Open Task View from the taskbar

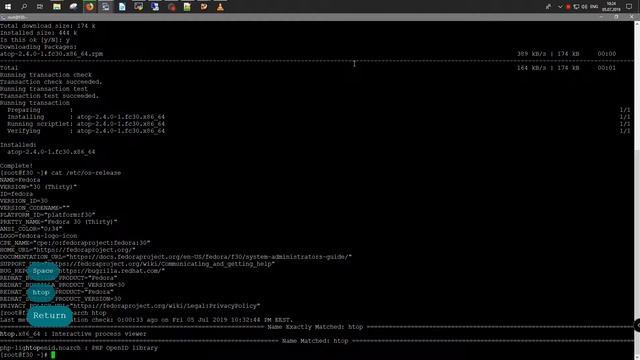pos(40,7)
